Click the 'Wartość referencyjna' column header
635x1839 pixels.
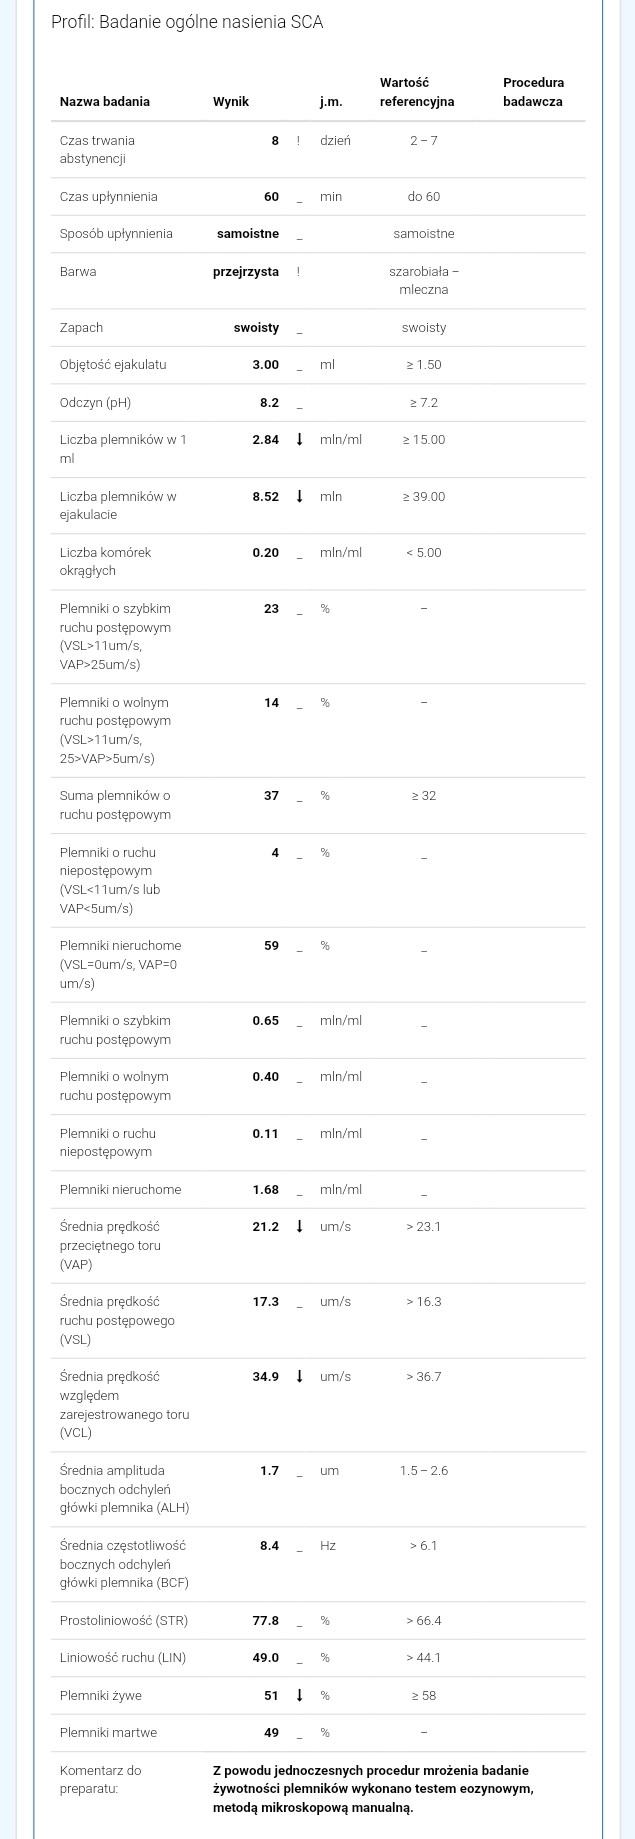point(417,92)
